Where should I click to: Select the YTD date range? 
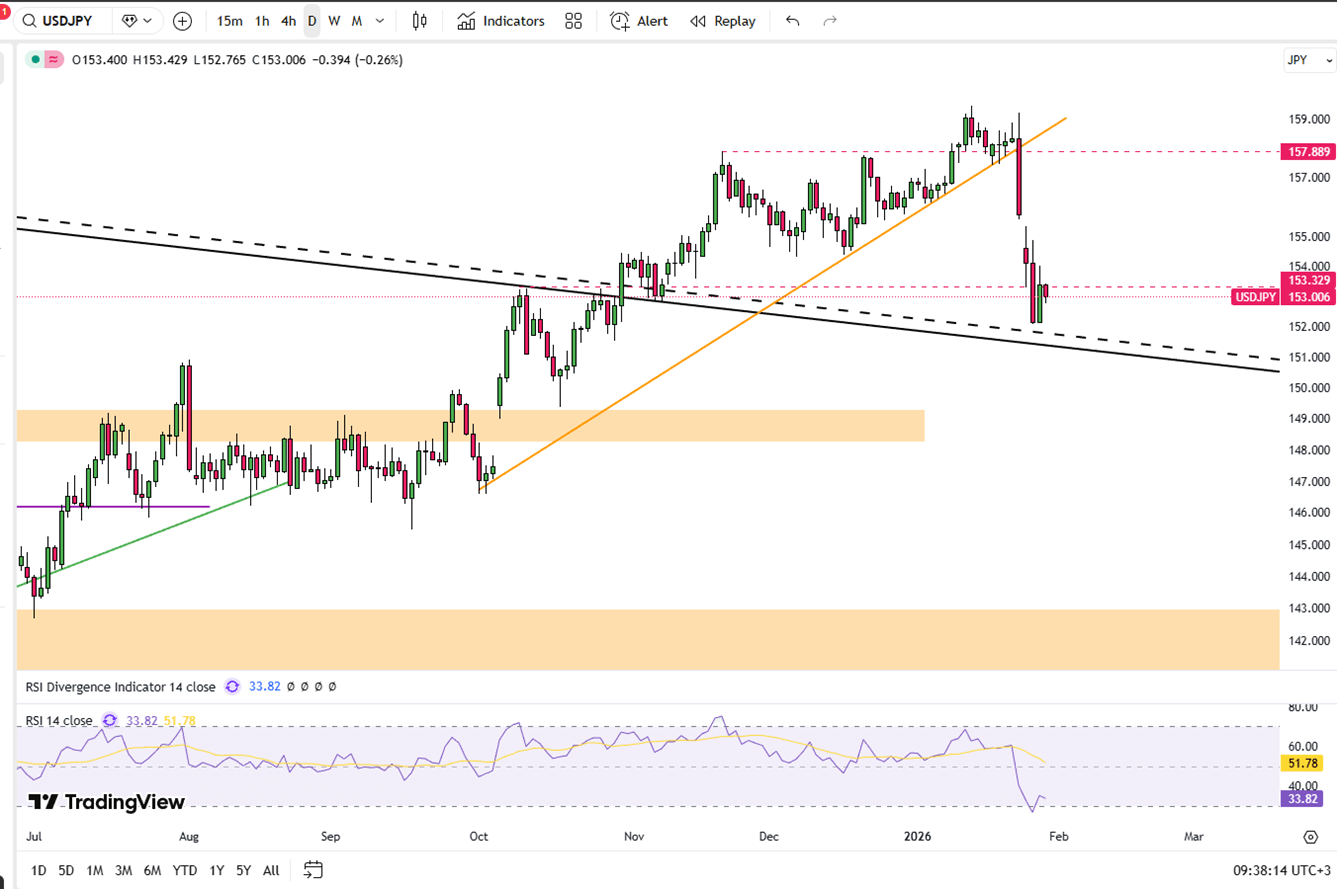pyautogui.click(x=184, y=870)
